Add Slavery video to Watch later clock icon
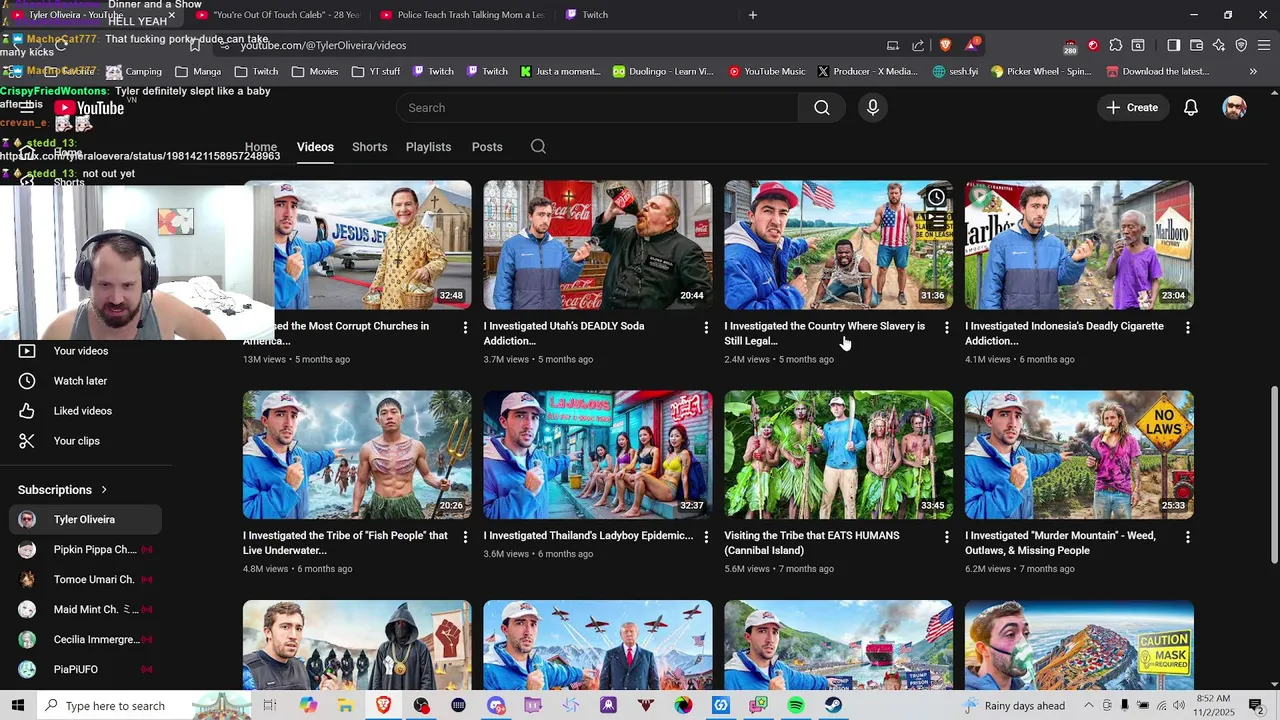 pos(936,197)
